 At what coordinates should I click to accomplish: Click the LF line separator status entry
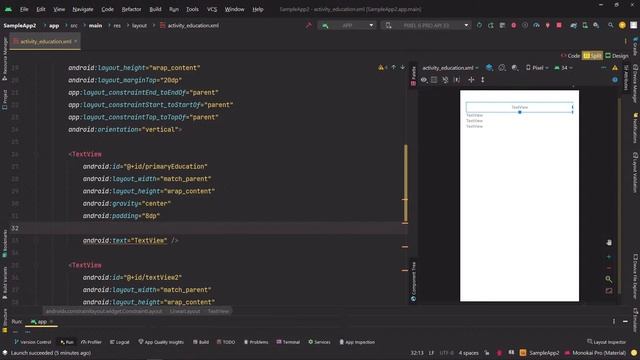pos(431,353)
